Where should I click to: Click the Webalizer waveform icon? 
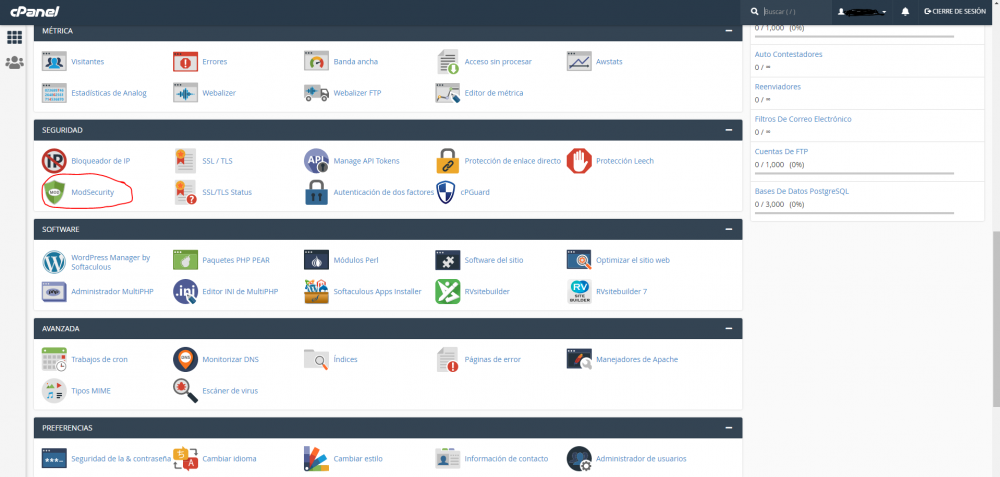point(186,92)
